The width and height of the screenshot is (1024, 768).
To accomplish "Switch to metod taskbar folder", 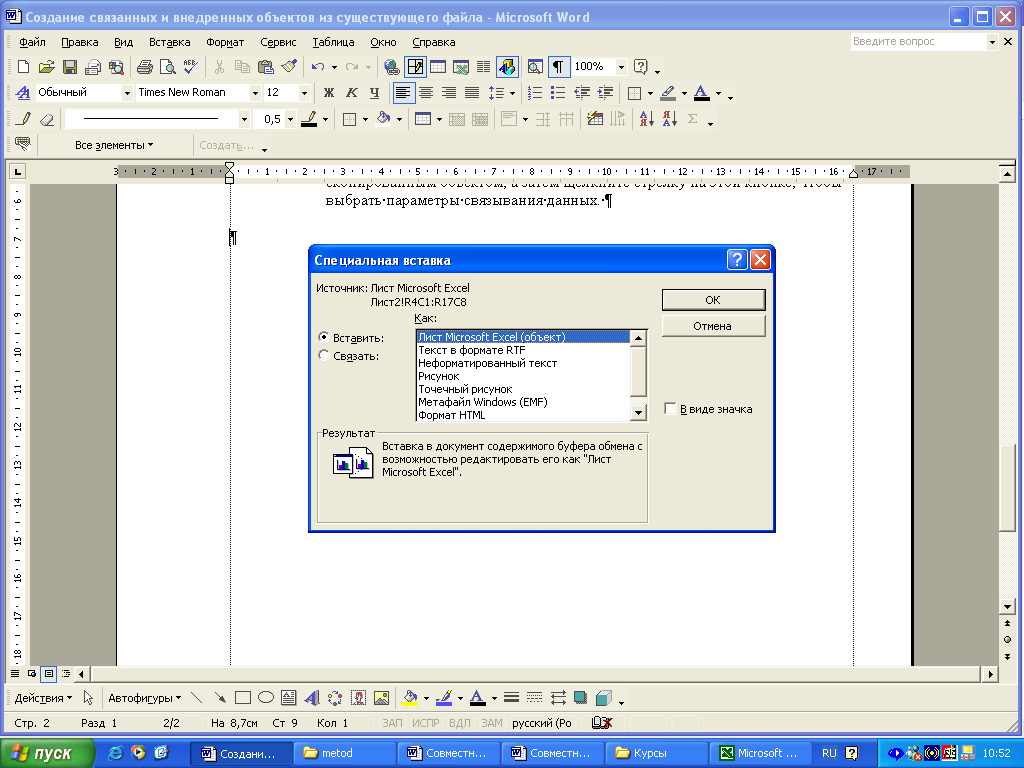I will tap(344, 753).
